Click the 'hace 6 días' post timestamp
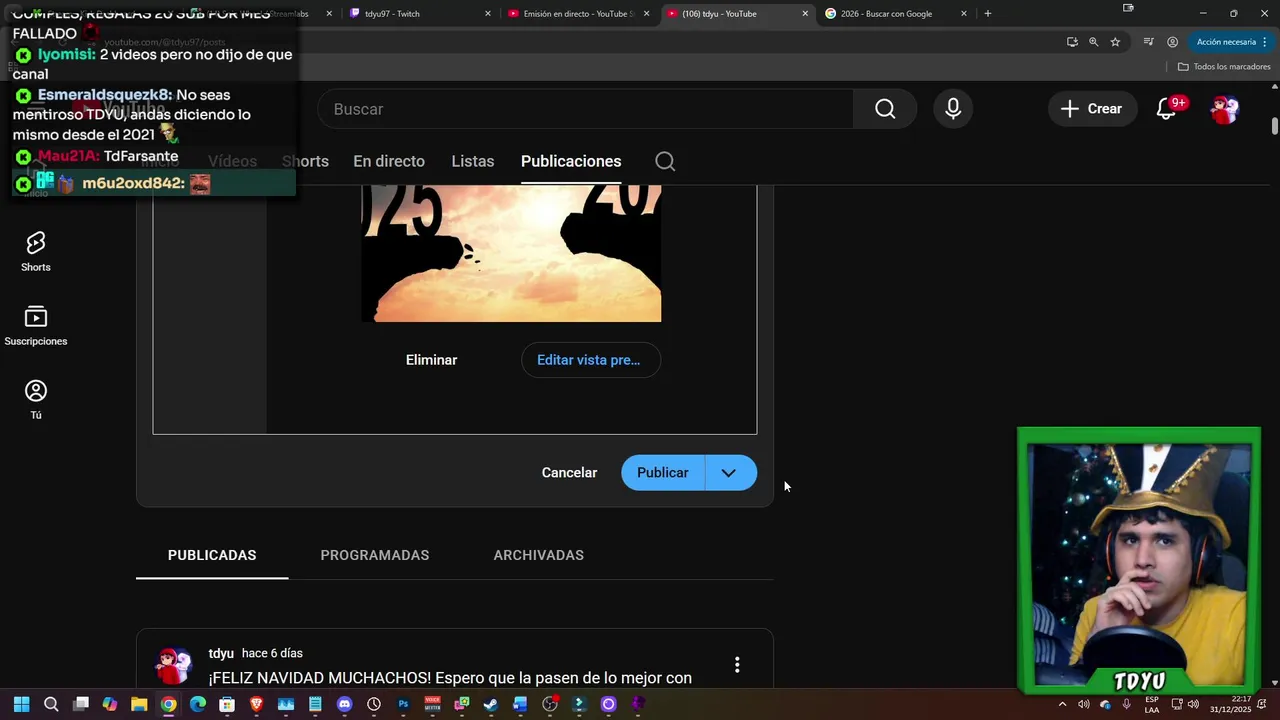Screen dimensions: 1280x720 pos(272,653)
